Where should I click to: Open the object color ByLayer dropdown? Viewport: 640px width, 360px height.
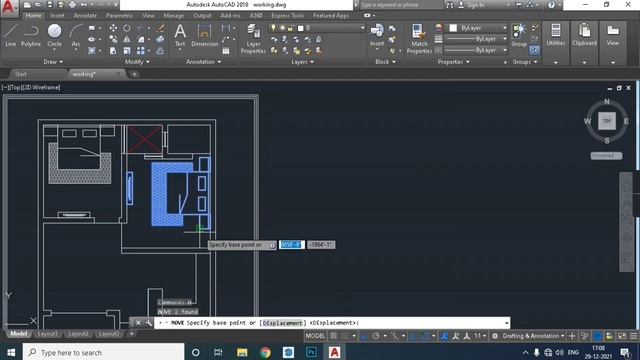[x=478, y=28]
